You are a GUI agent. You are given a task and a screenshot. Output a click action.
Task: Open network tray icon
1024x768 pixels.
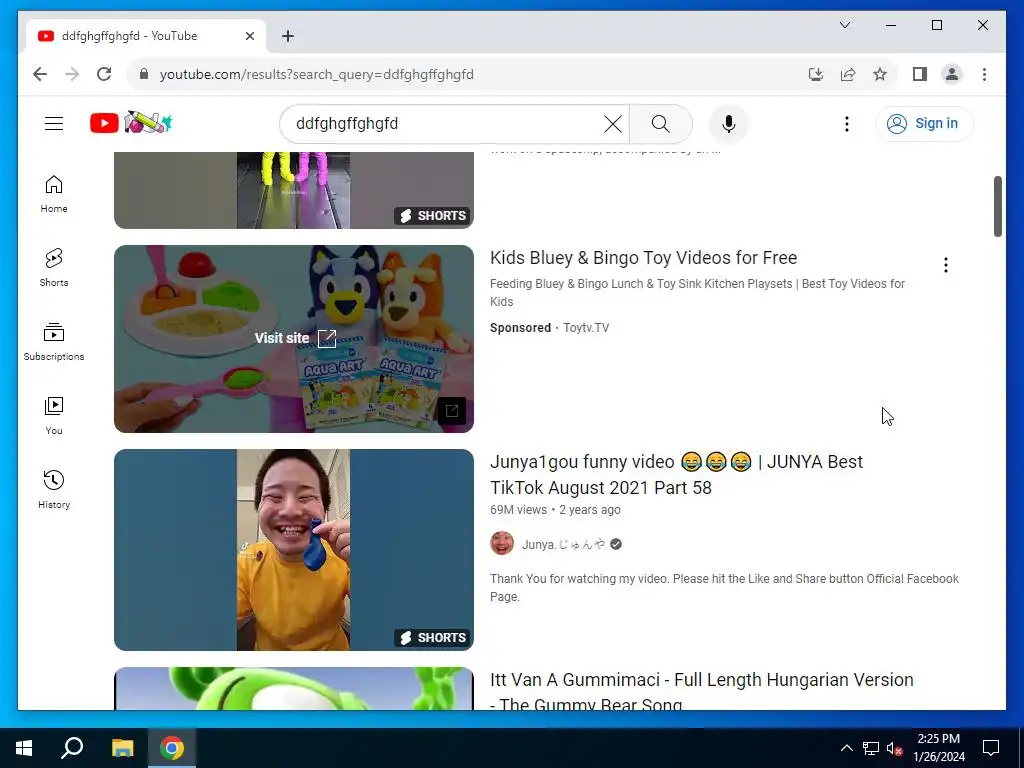[x=871, y=748]
